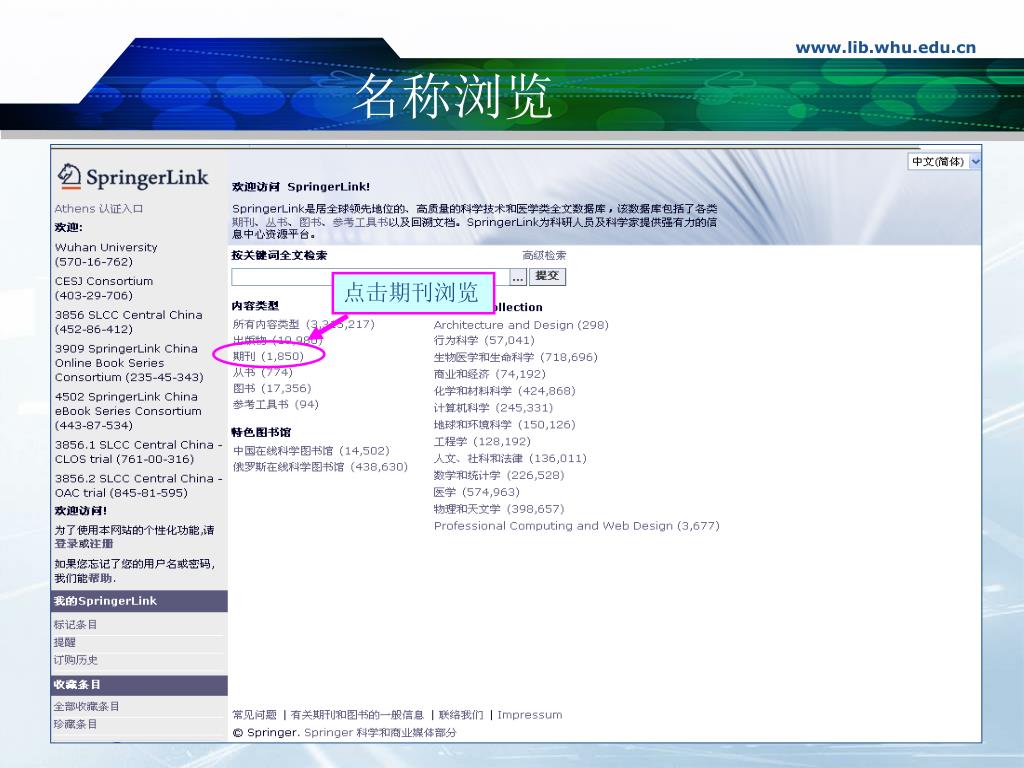Click 3856 SLCC Central China entry
1024x768 pixels.
point(129,322)
